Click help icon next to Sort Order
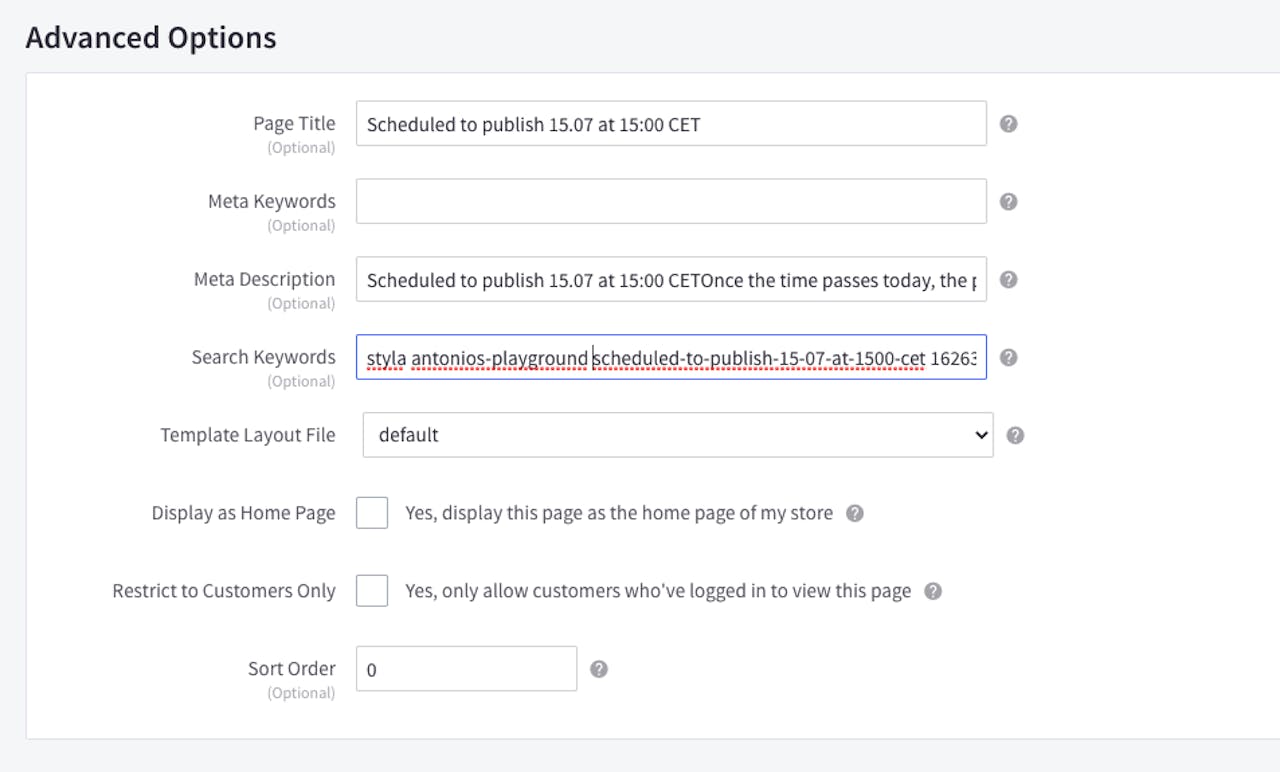The height and width of the screenshot is (772, 1280). point(599,669)
